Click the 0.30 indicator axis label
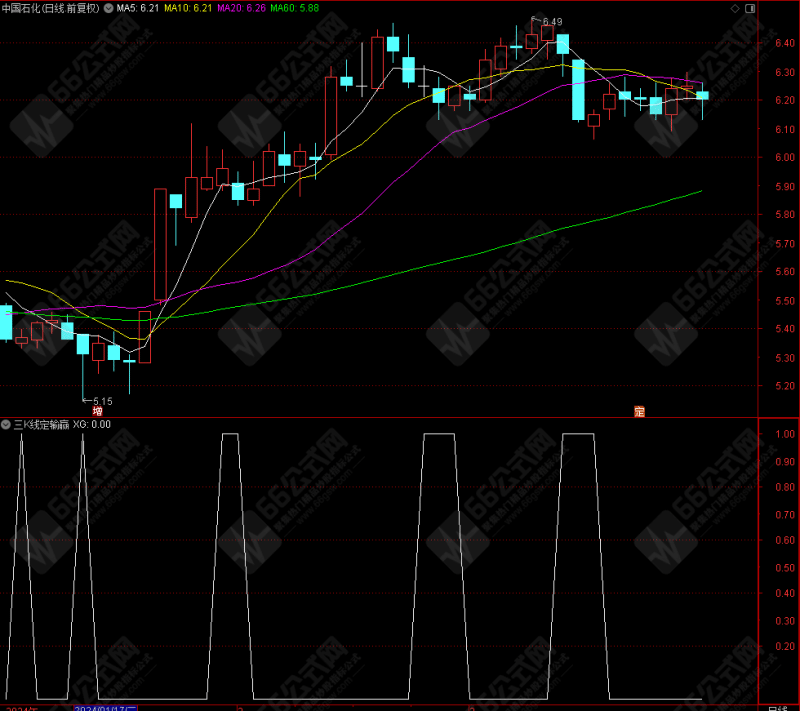Viewport: 800px width, 711px height. 785,621
